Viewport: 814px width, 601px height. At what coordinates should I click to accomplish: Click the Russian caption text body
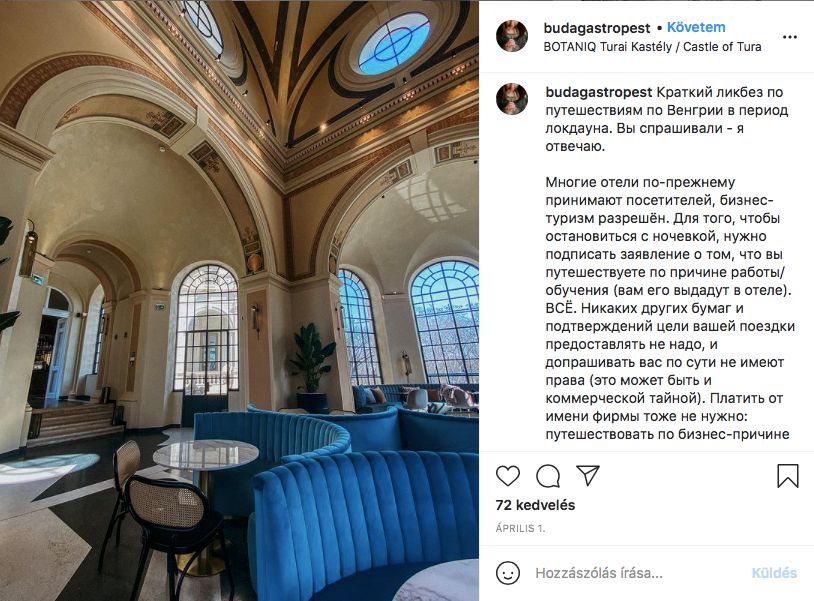click(x=668, y=263)
